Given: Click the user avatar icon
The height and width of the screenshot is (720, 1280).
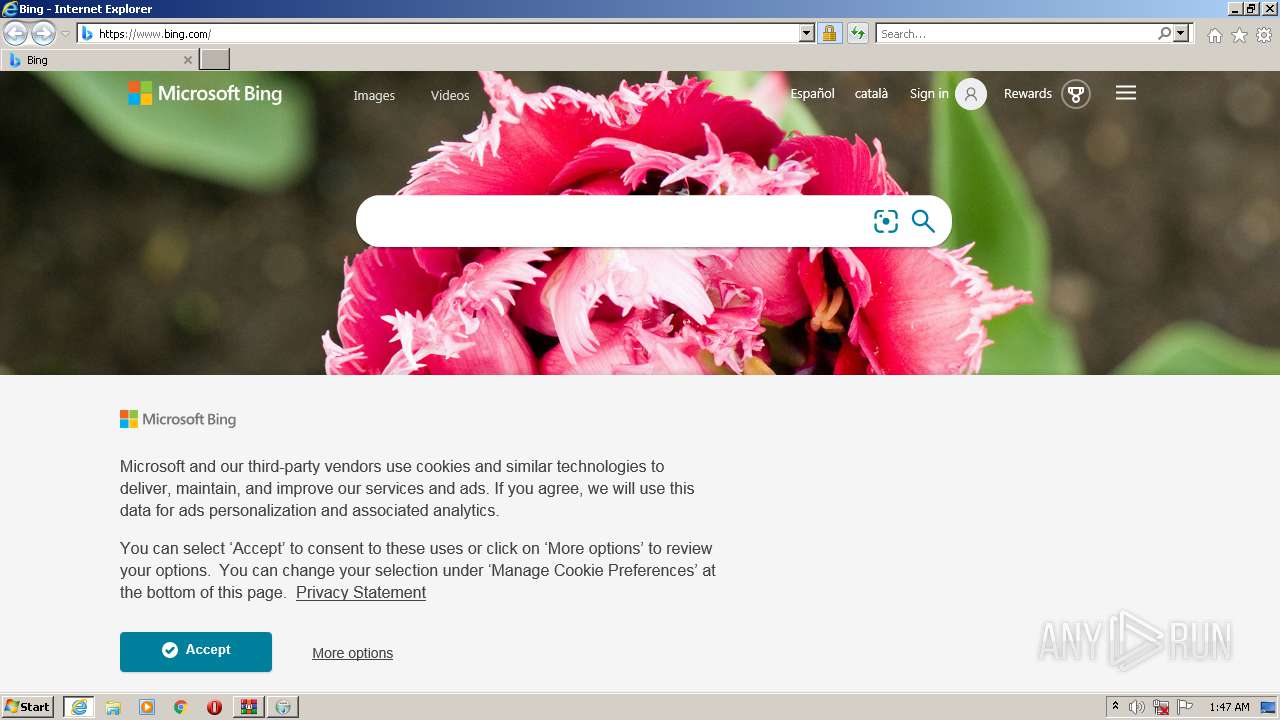Looking at the screenshot, I should point(971,94).
